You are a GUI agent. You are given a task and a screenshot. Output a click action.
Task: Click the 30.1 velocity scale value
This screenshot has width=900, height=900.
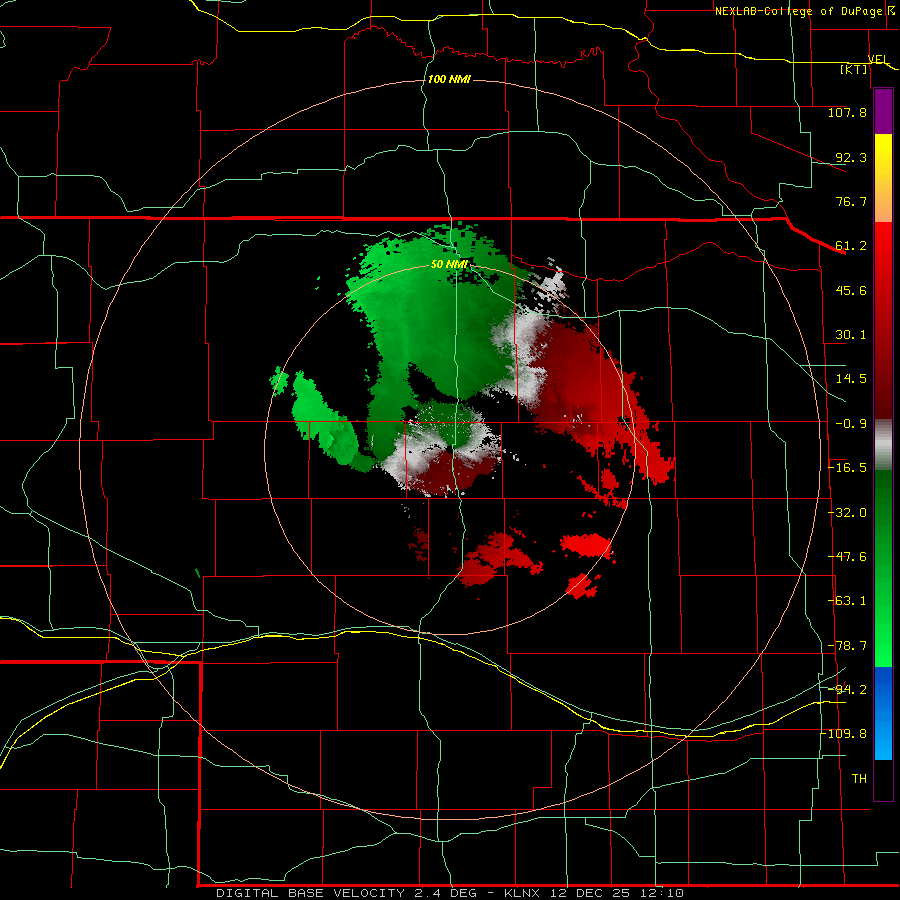pyautogui.click(x=851, y=335)
